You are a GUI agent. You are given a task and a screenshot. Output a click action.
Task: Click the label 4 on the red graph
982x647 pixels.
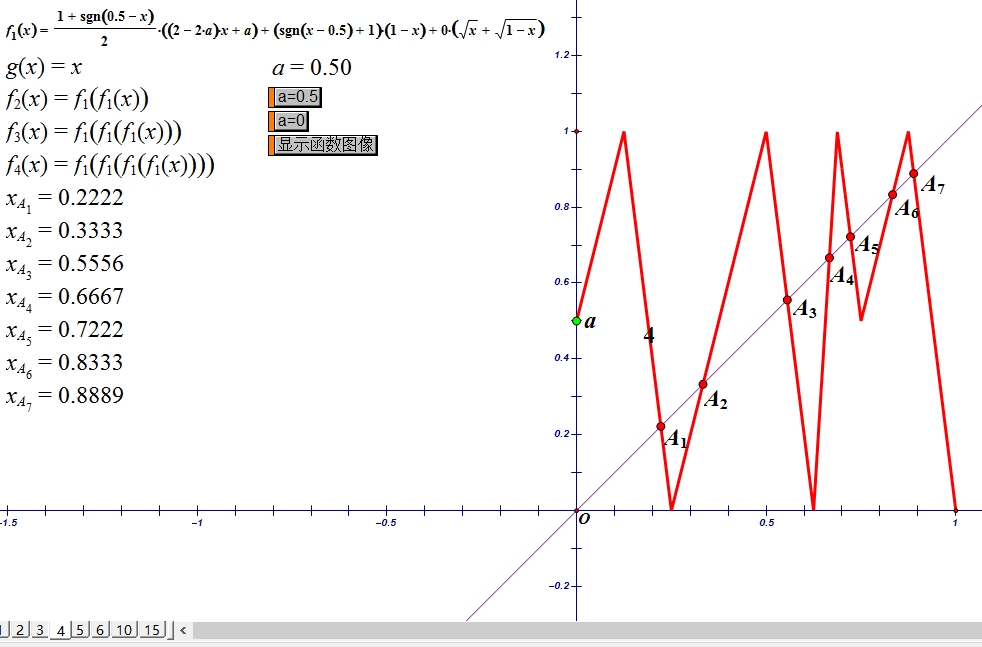coord(649,335)
